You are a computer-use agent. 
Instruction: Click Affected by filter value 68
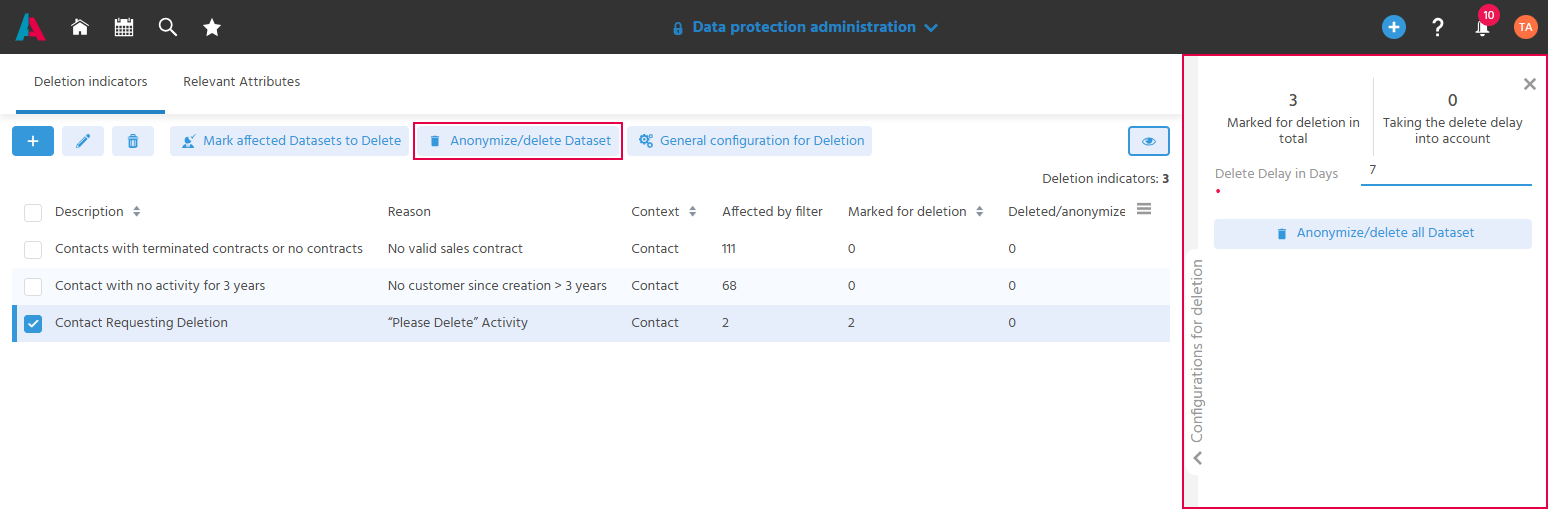729,286
